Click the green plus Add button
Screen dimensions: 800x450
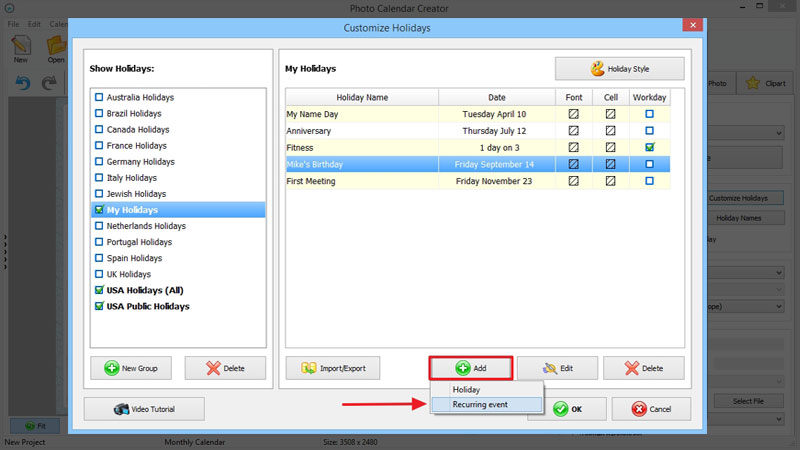coord(470,368)
